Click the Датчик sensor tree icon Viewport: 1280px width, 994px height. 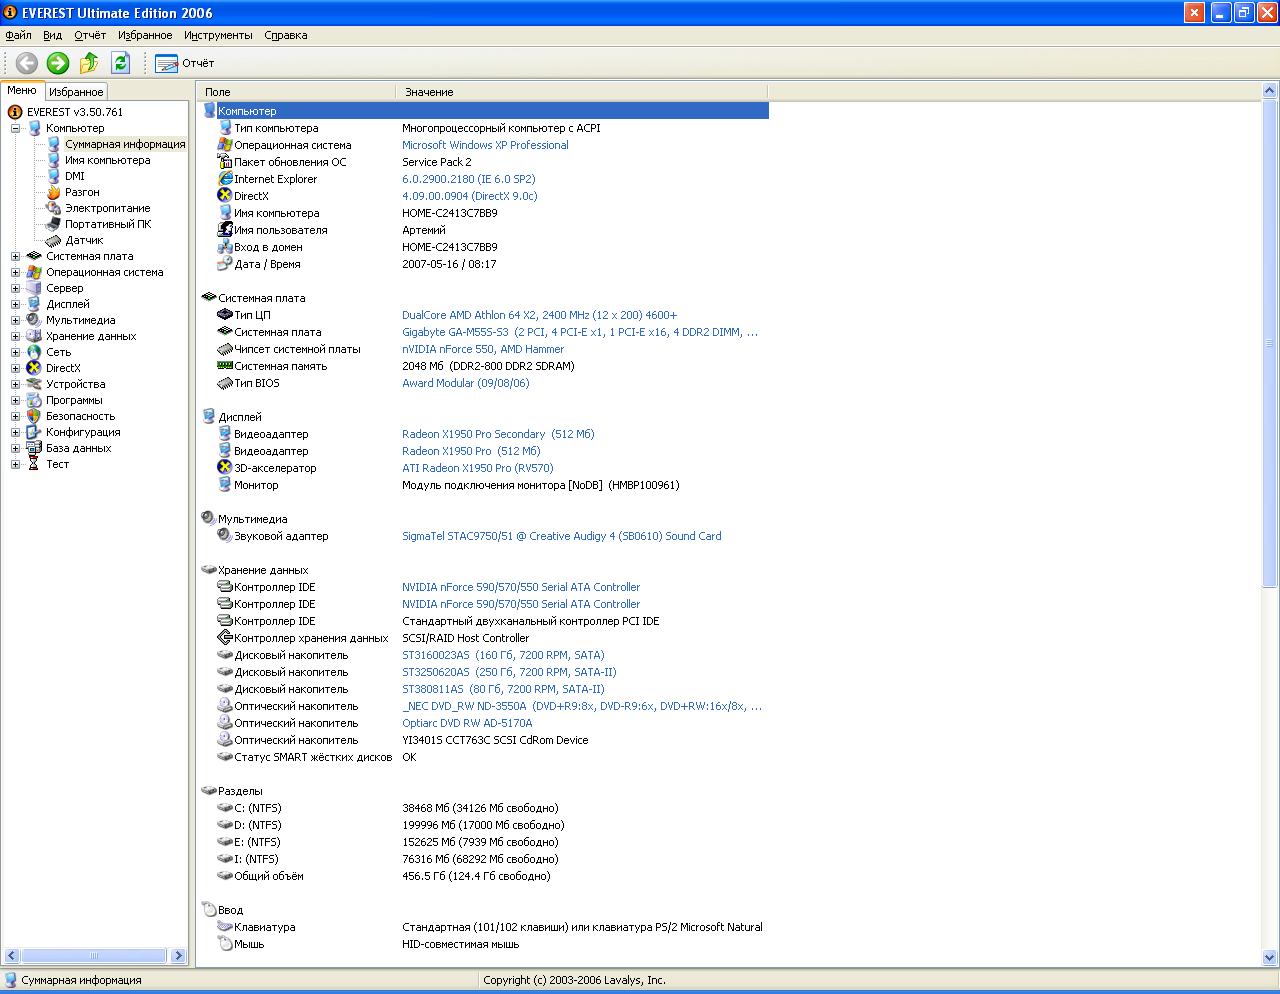pyautogui.click(x=54, y=240)
